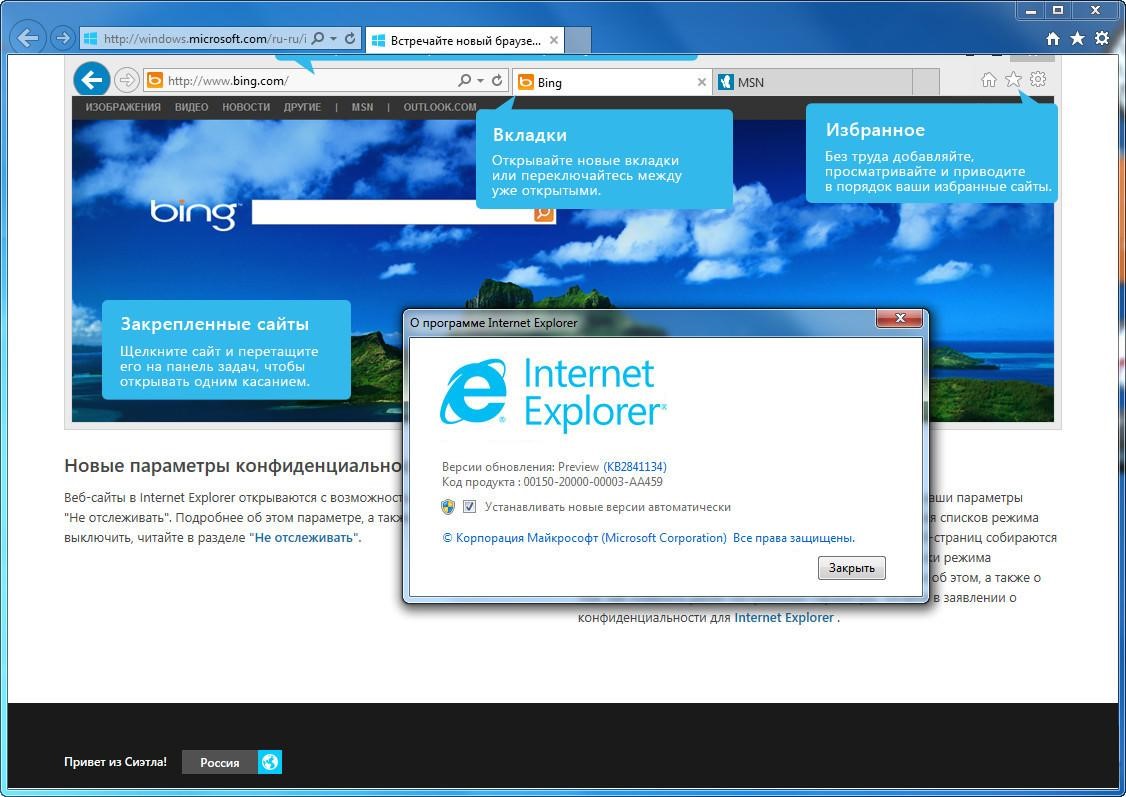Close the "О программе Internet Explorer" dialog with X
1126x797 pixels.
[x=900, y=318]
